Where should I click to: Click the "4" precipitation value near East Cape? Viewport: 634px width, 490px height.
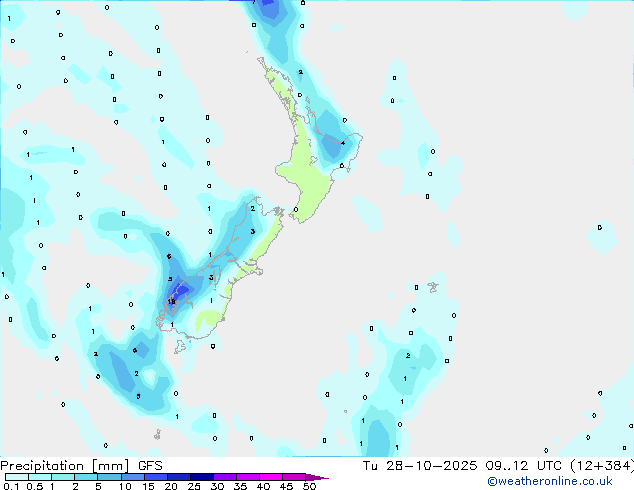click(x=343, y=143)
